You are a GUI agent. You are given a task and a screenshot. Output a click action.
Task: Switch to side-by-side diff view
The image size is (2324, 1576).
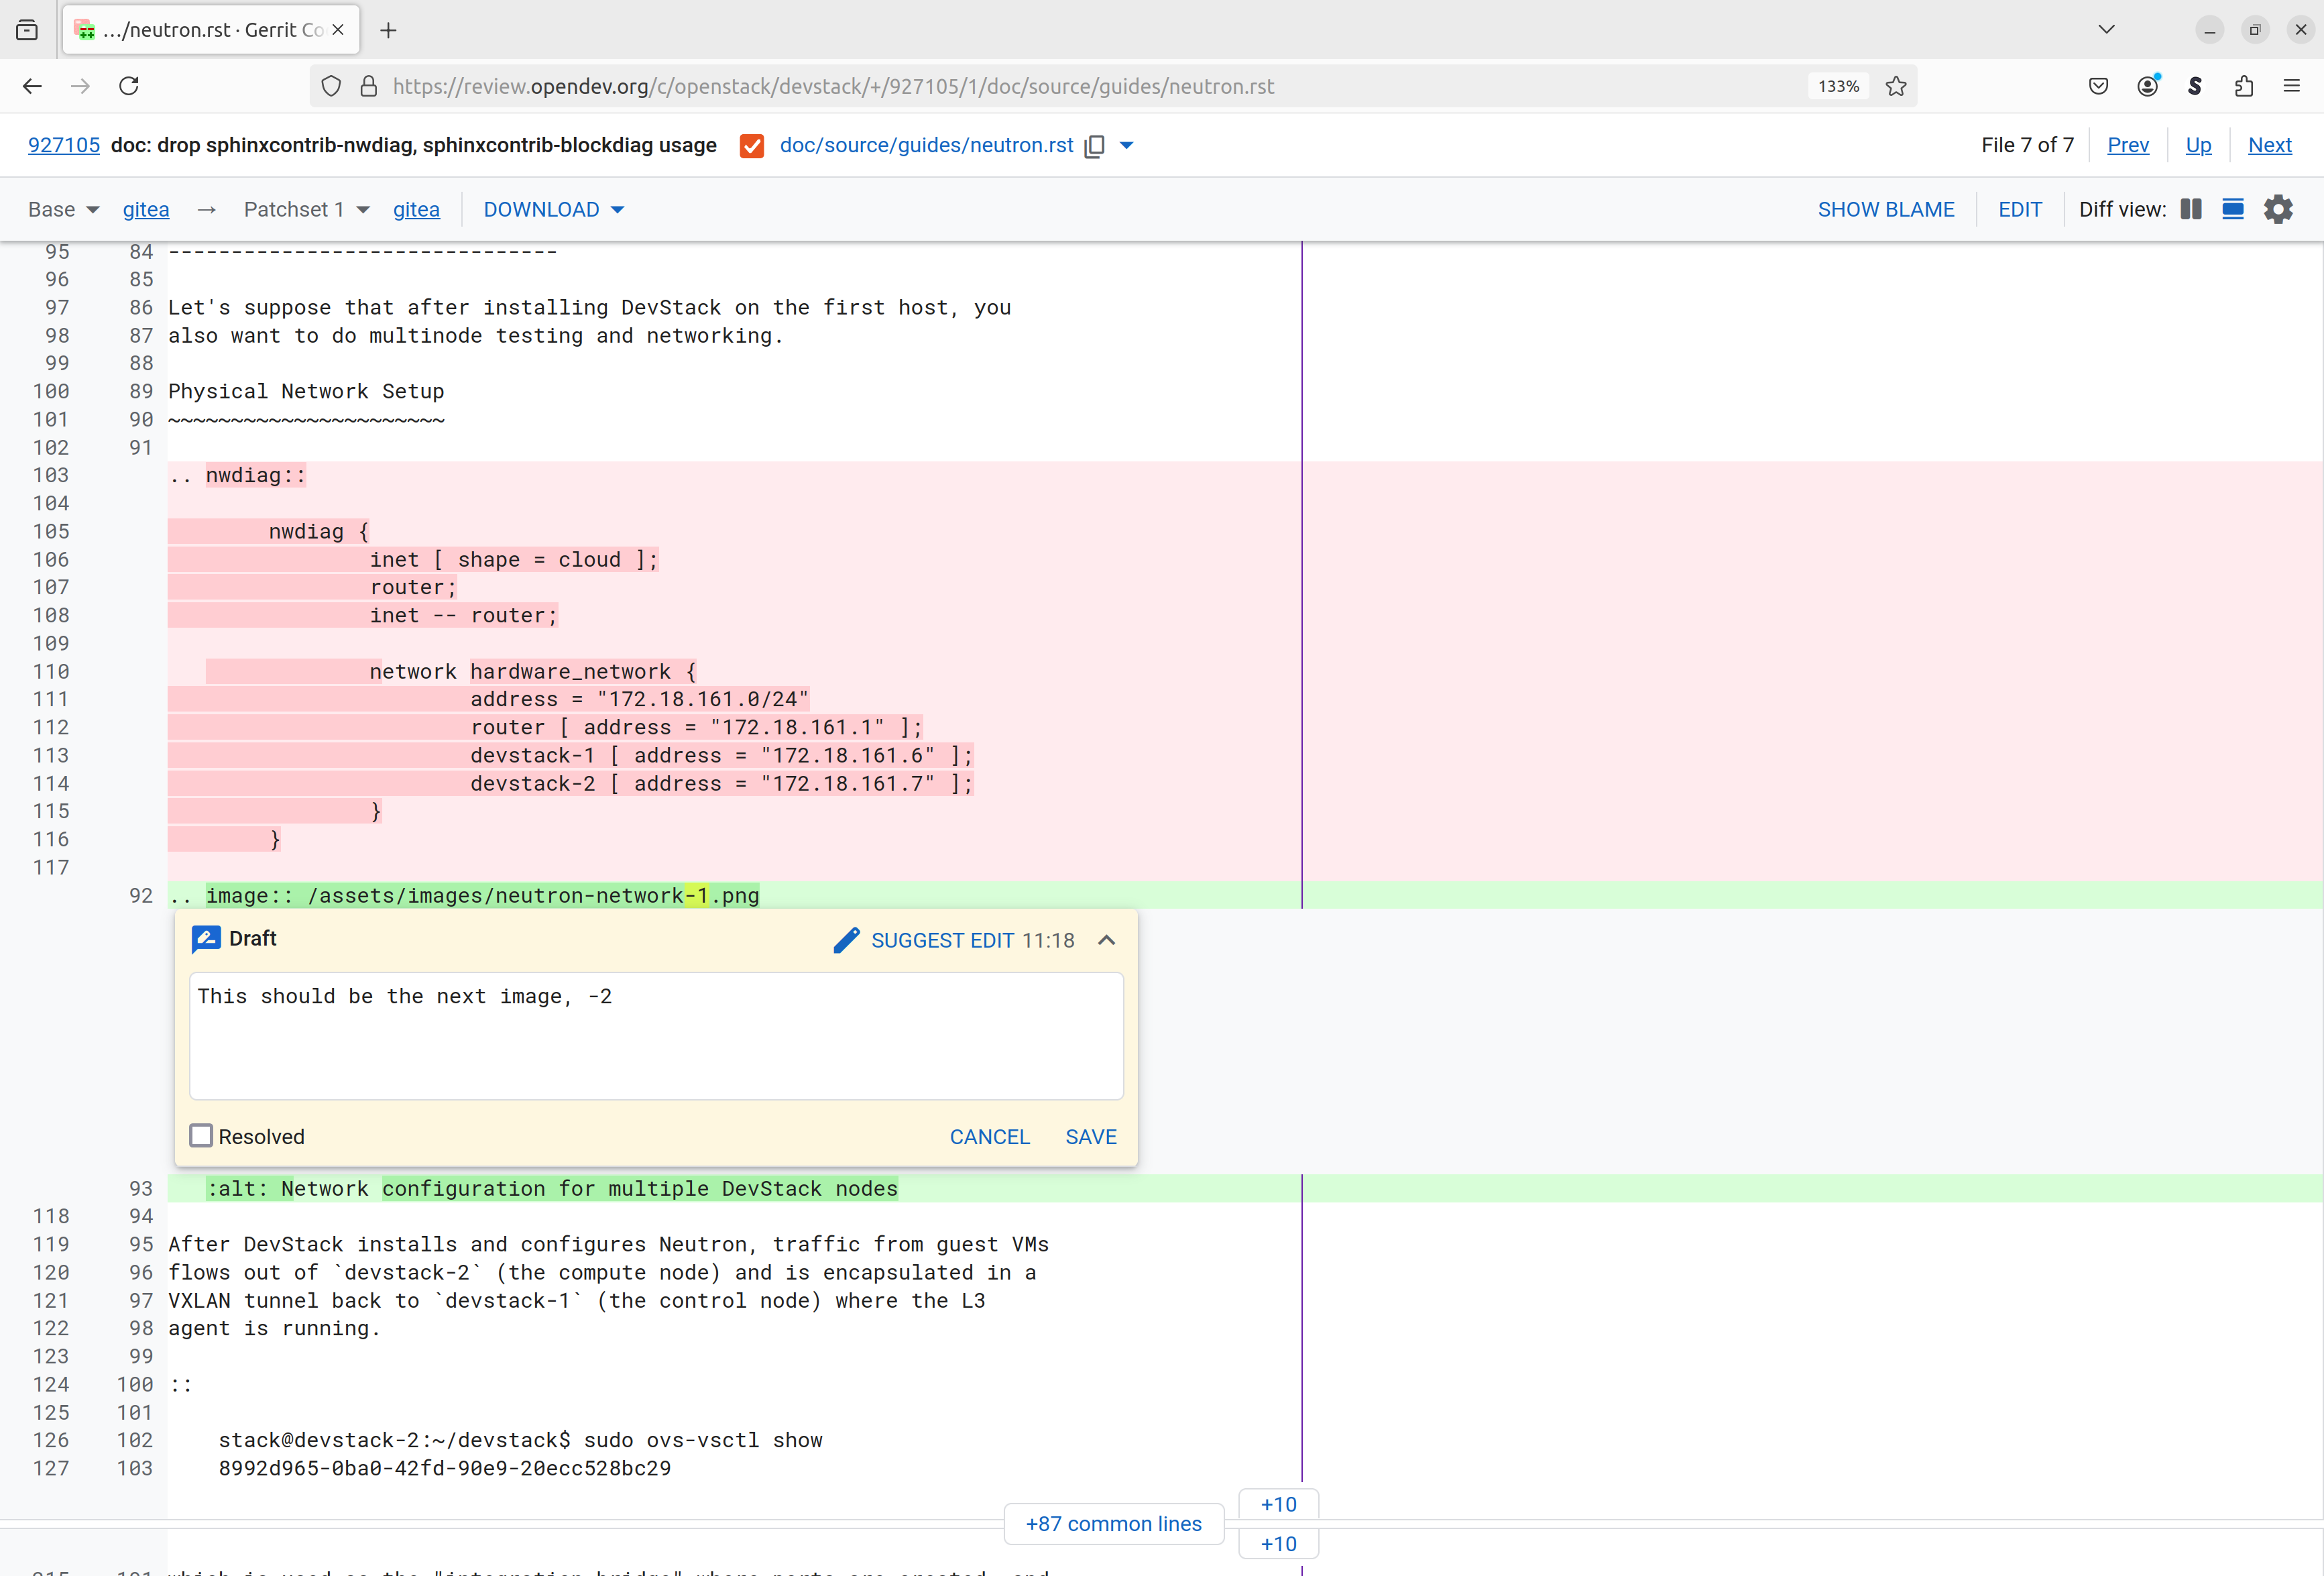[2191, 209]
